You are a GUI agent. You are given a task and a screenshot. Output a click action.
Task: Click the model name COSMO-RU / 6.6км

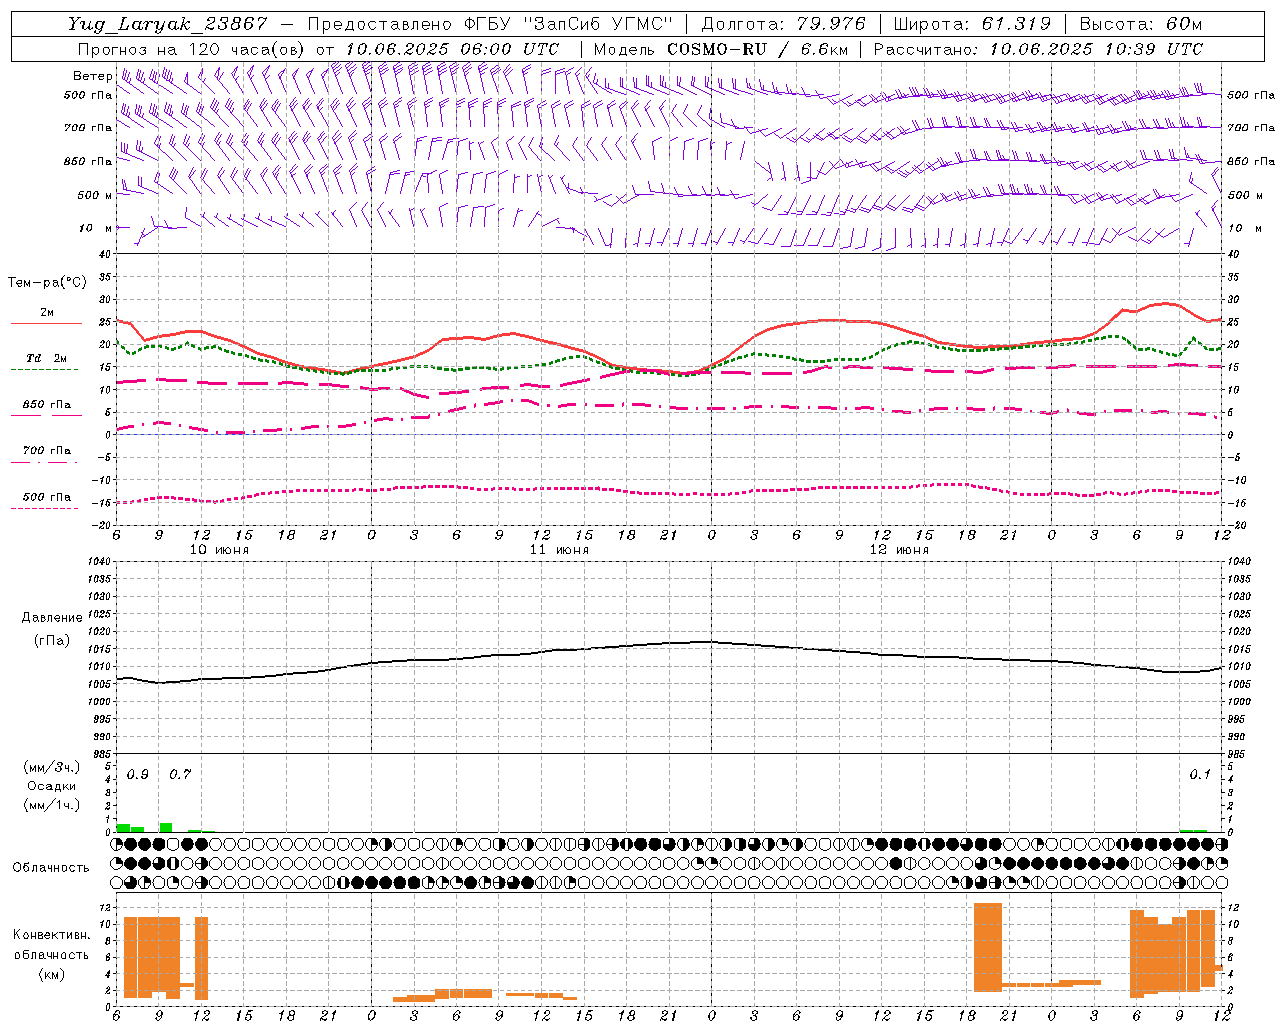click(x=758, y=49)
